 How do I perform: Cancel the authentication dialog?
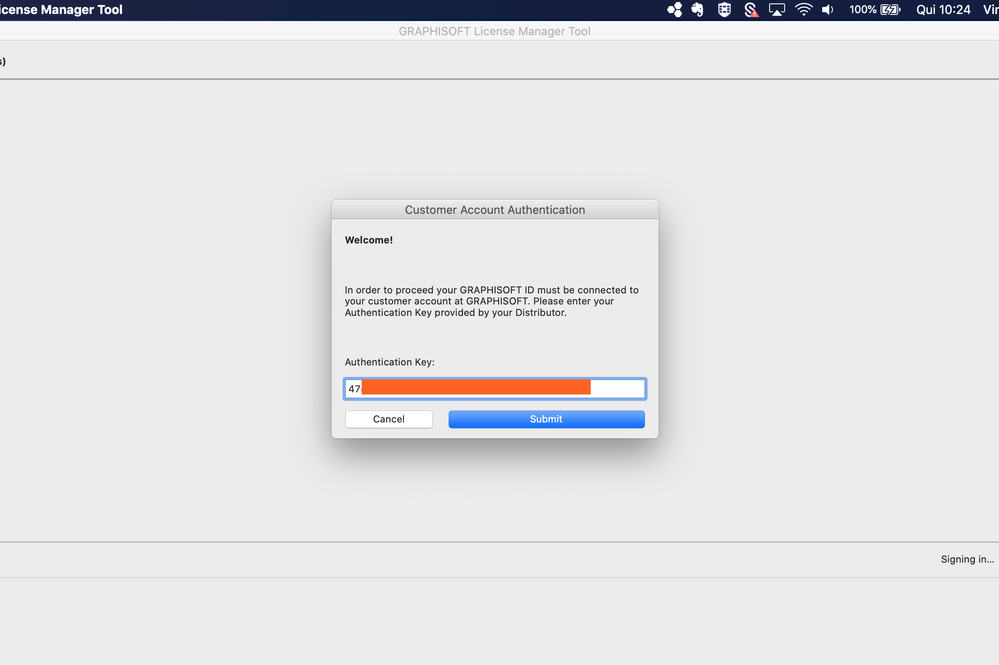pyautogui.click(x=389, y=419)
